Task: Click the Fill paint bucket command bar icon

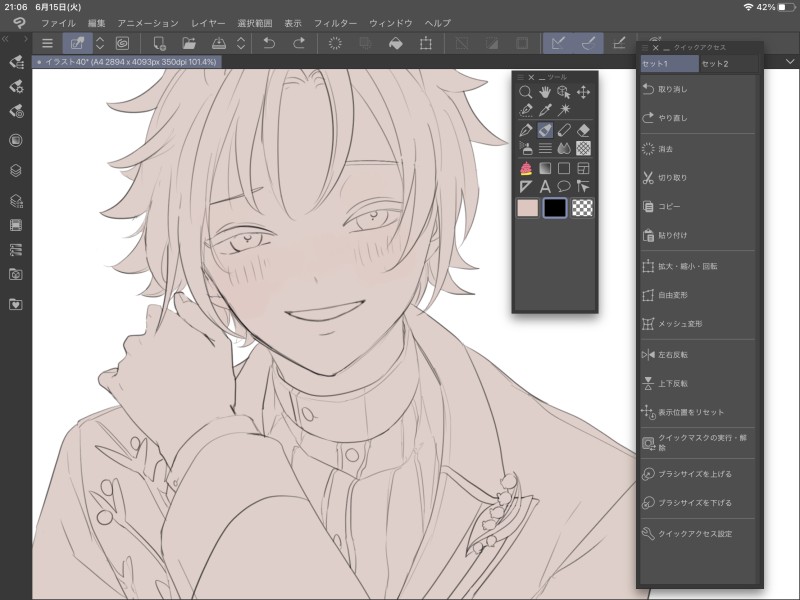Action: pyautogui.click(x=395, y=43)
